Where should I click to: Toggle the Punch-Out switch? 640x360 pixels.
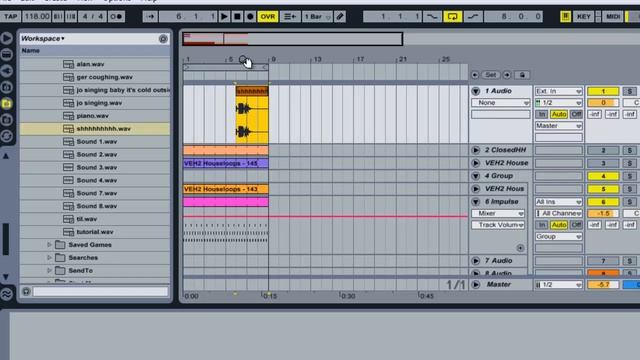[x=473, y=17]
